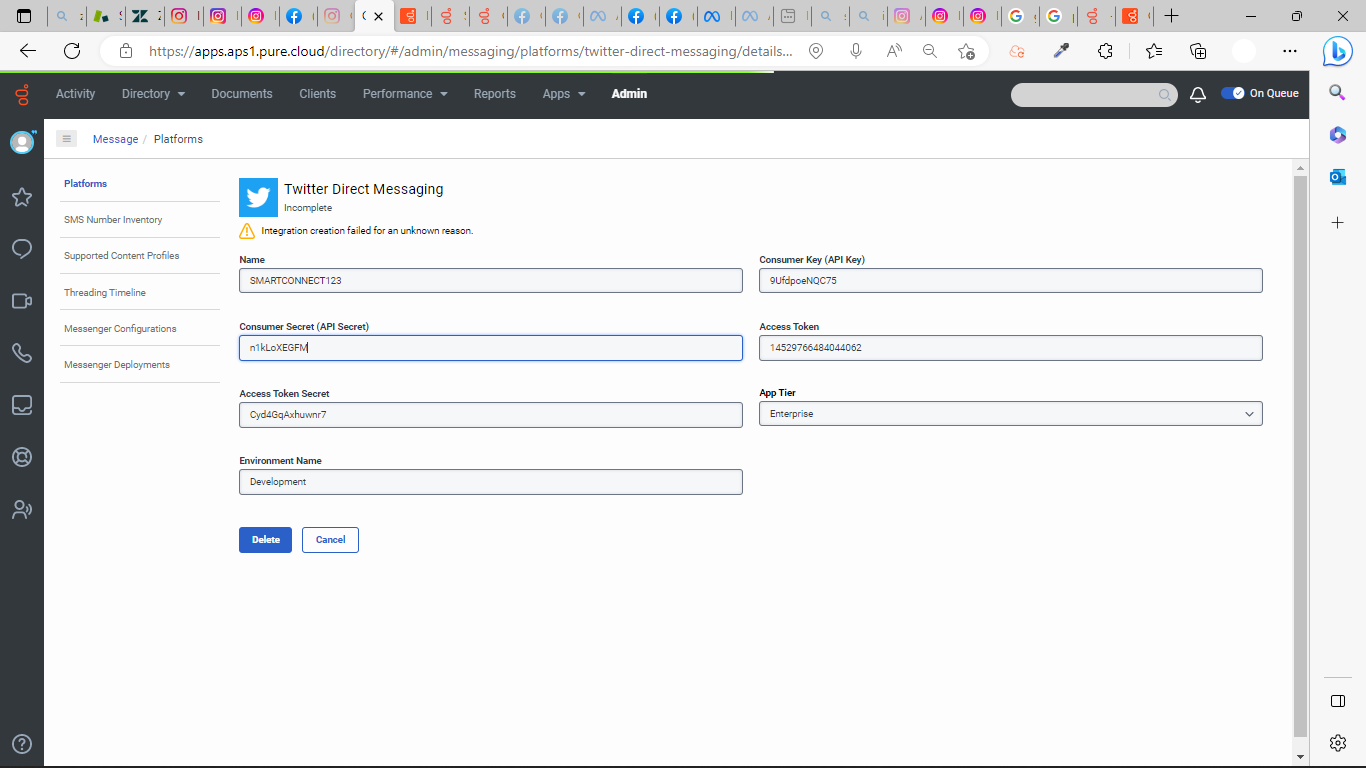Screen dimensions: 1366x768
Task: Click in the Name input field
Action: pyautogui.click(x=491, y=281)
